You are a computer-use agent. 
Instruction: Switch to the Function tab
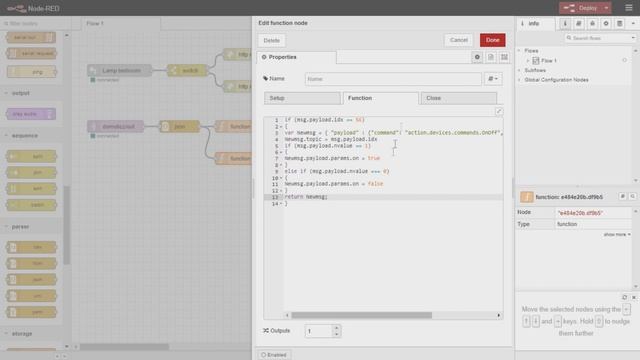(380, 98)
